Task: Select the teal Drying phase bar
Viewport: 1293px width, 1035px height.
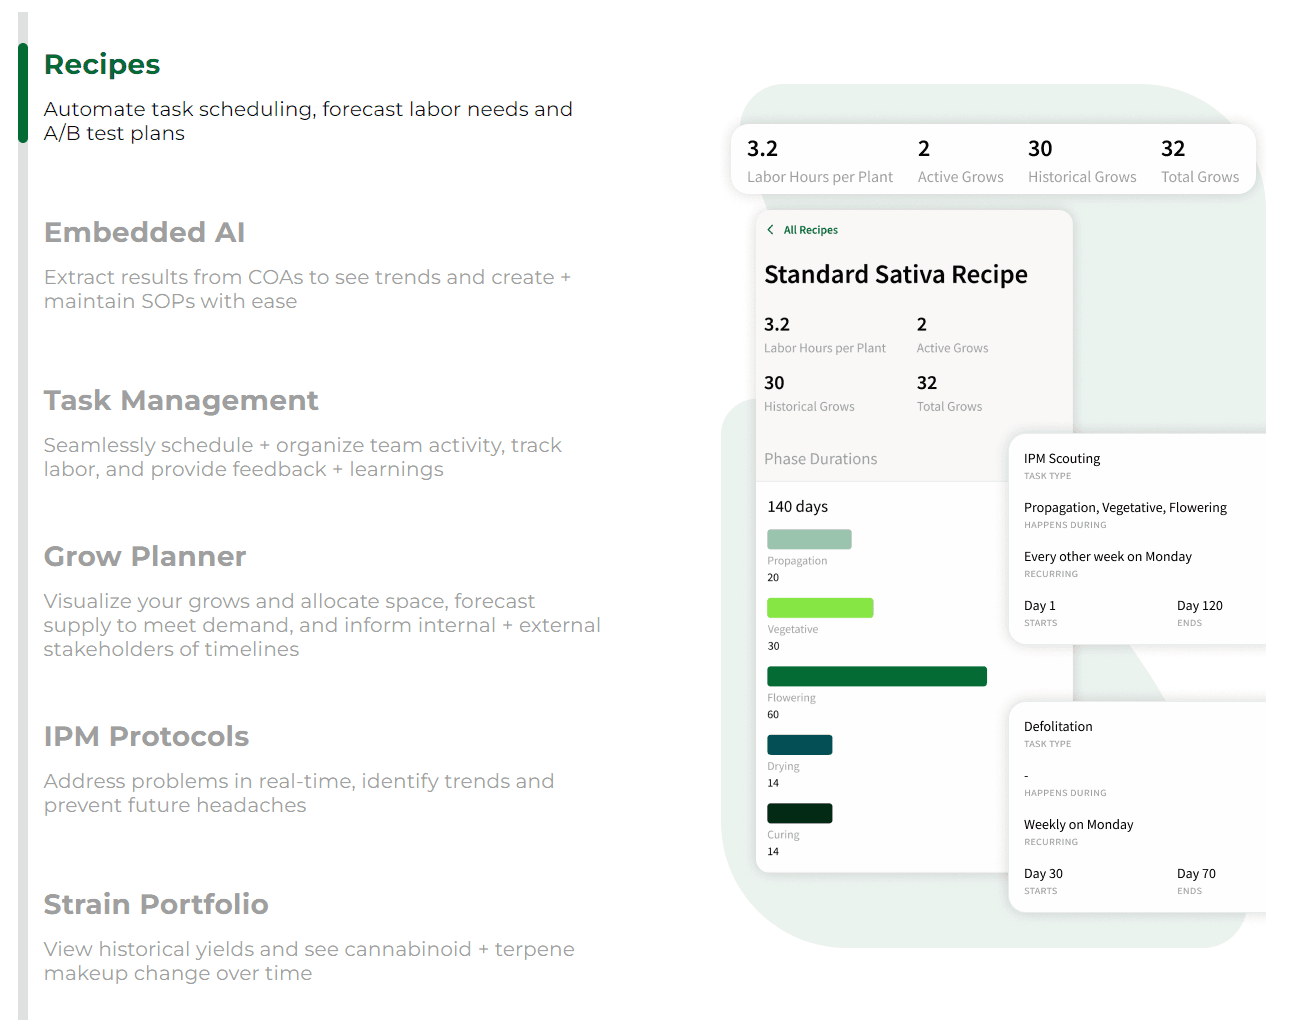Action: tap(799, 745)
